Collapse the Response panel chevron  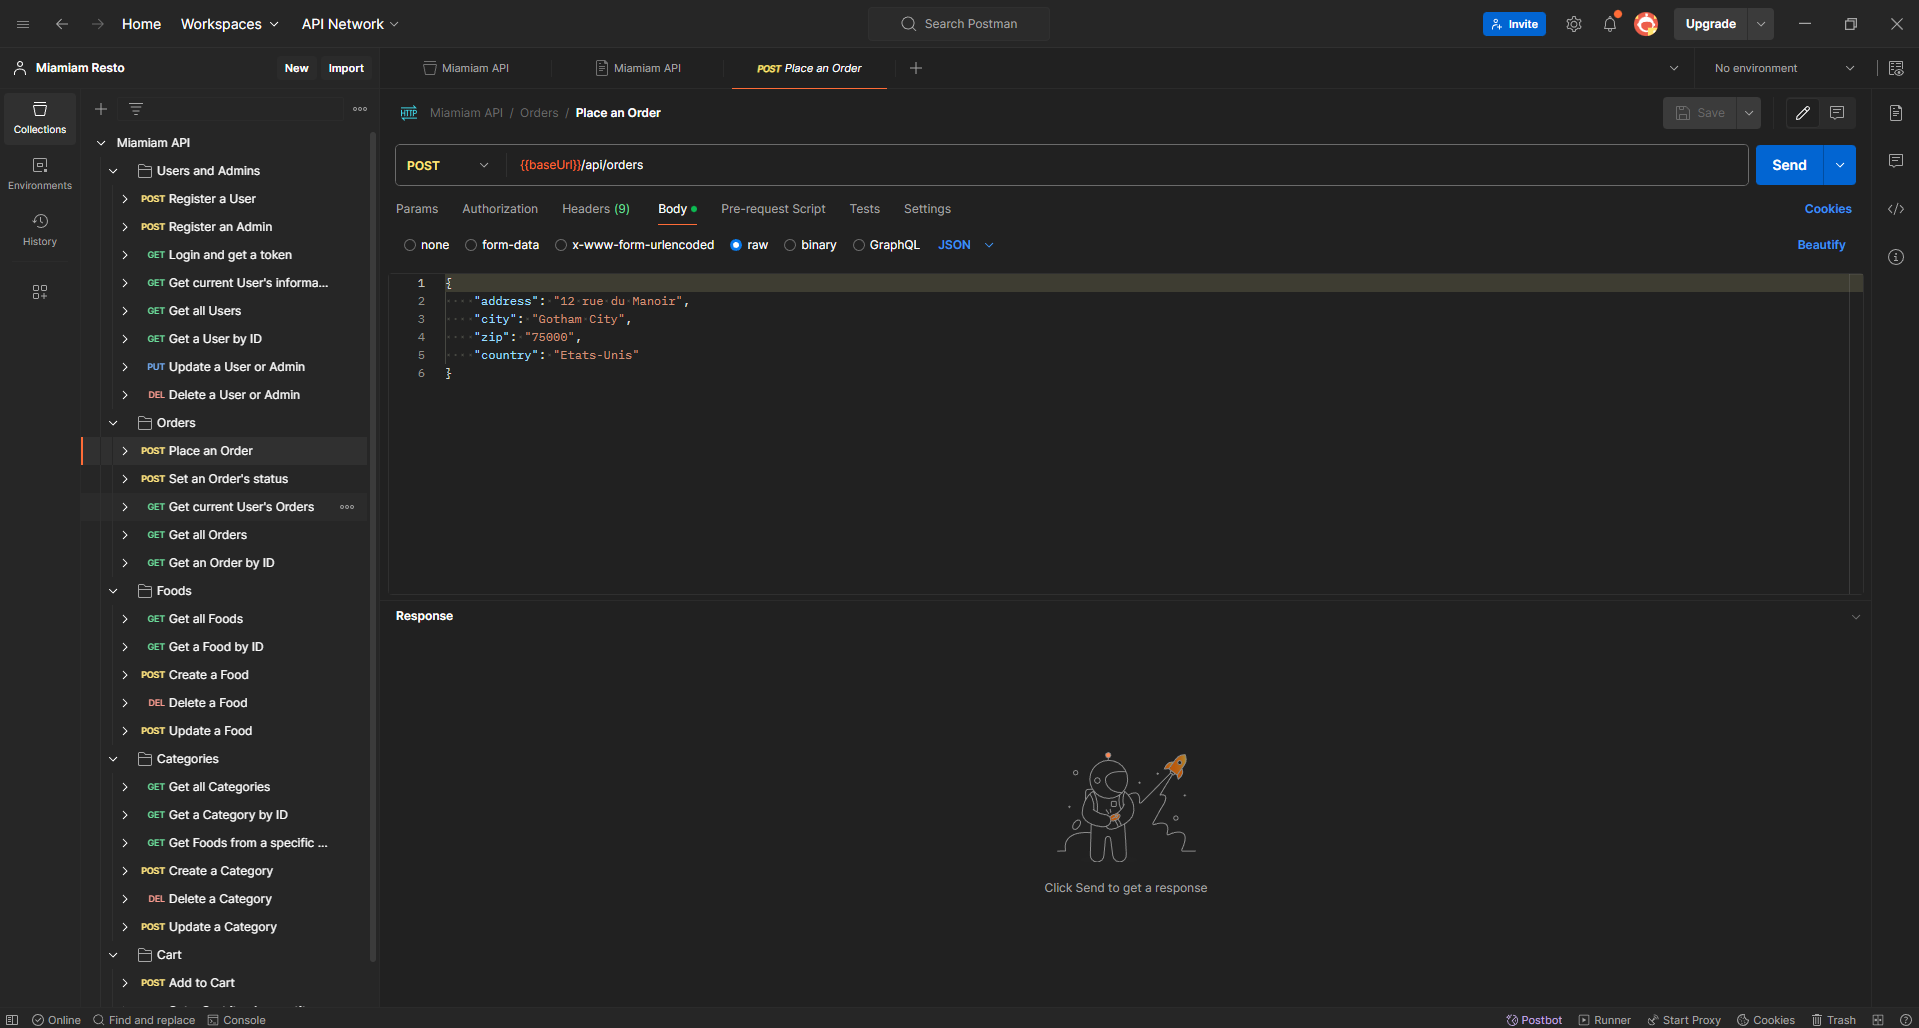tap(1856, 617)
